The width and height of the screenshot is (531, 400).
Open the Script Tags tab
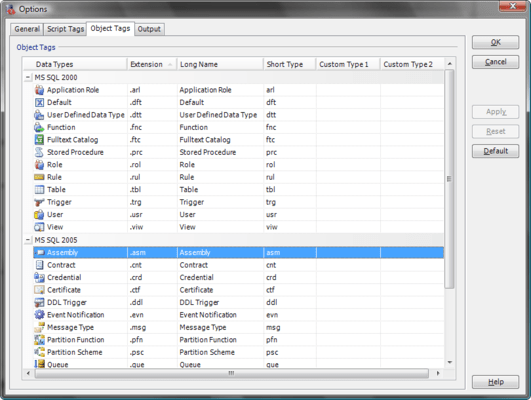click(65, 29)
